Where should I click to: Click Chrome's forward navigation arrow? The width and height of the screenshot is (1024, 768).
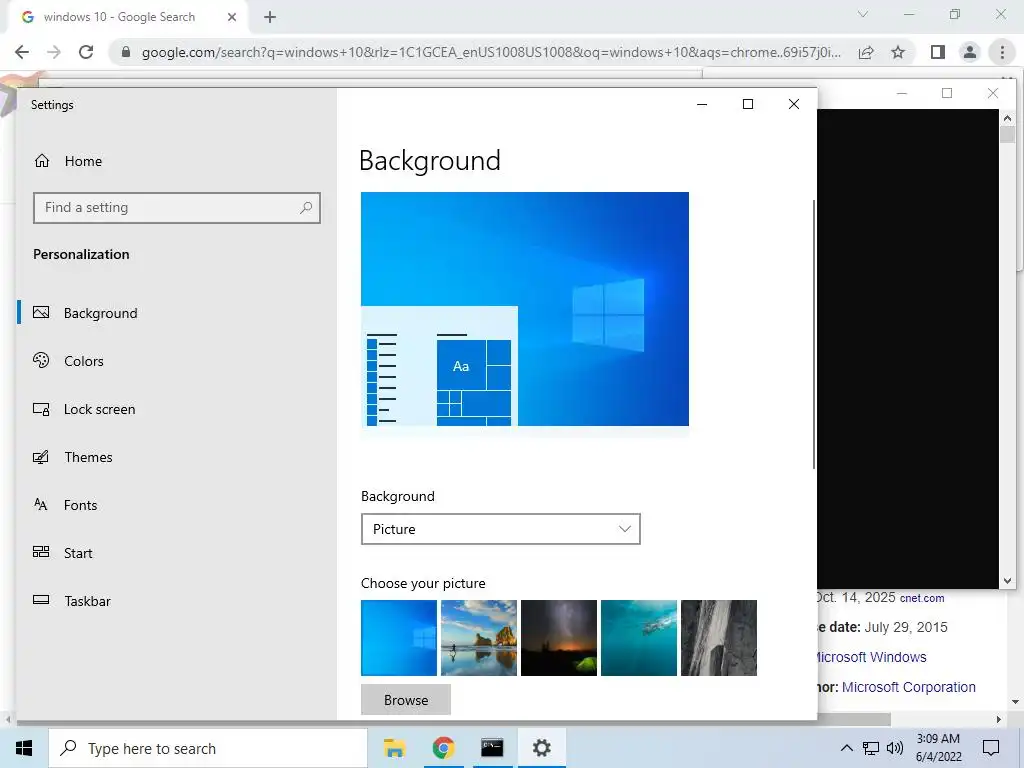click(x=54, y=52)
